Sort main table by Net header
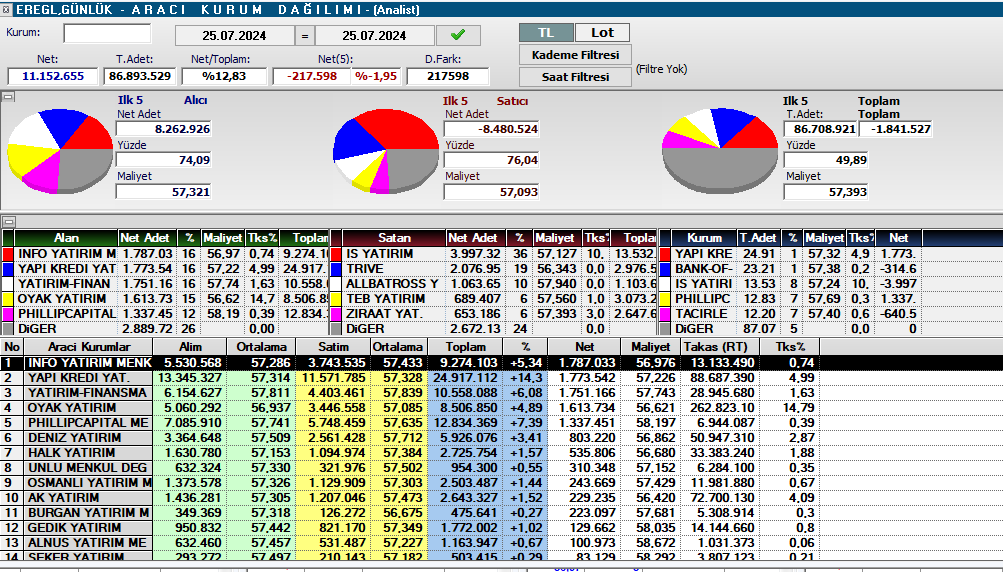 (x=584, y=347)
